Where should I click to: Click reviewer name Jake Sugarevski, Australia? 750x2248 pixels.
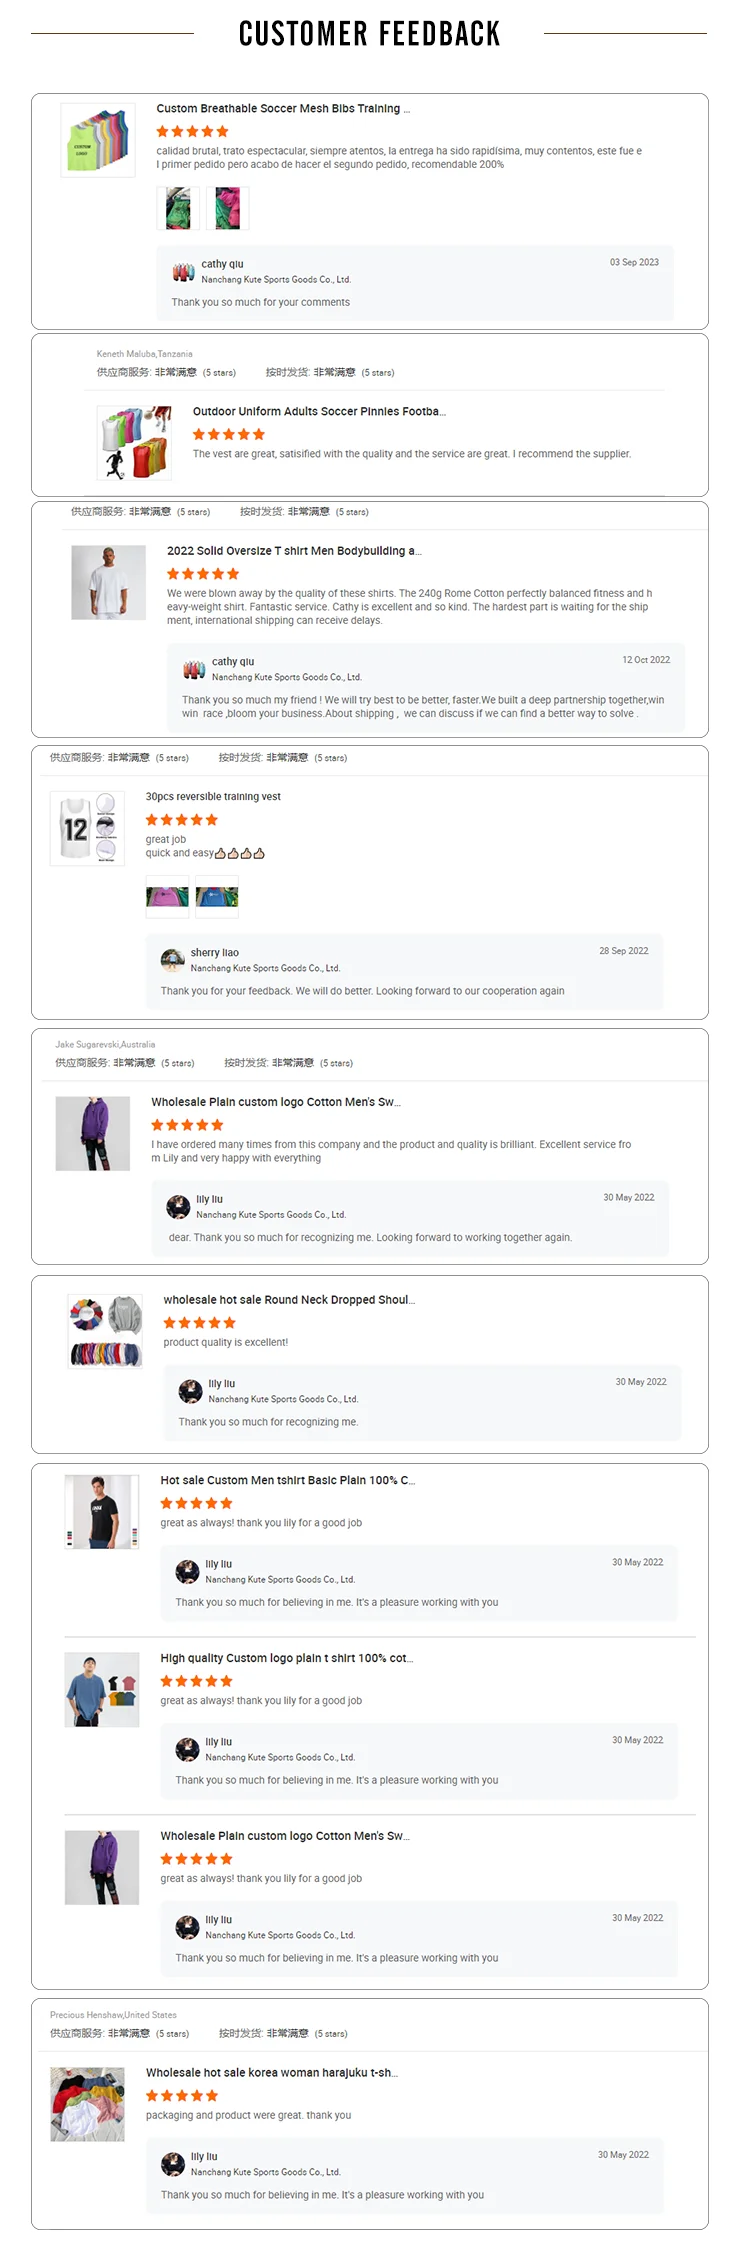[x=105, y=1044]
